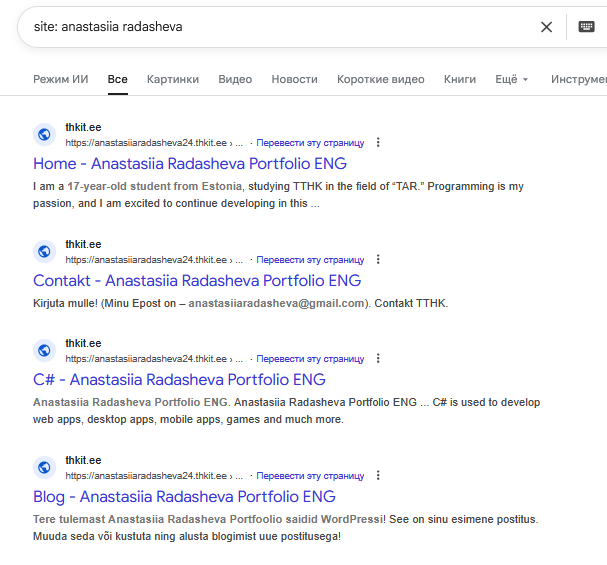607x565 pixels.
Task: Open three-dot menu for Blog result
Action: (x=378, y=476)
